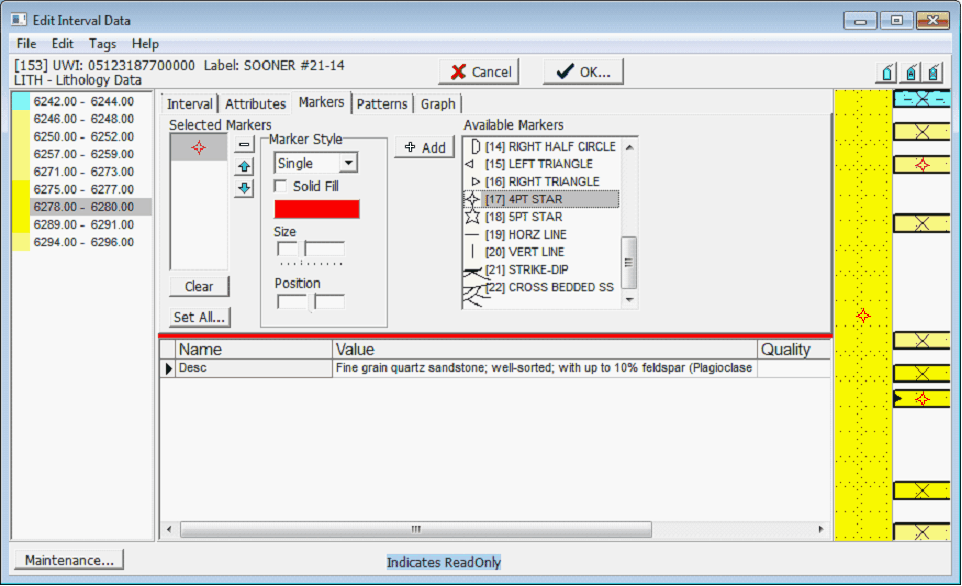
Task: Click the Desc value description field
Action: tap(545, 368)
